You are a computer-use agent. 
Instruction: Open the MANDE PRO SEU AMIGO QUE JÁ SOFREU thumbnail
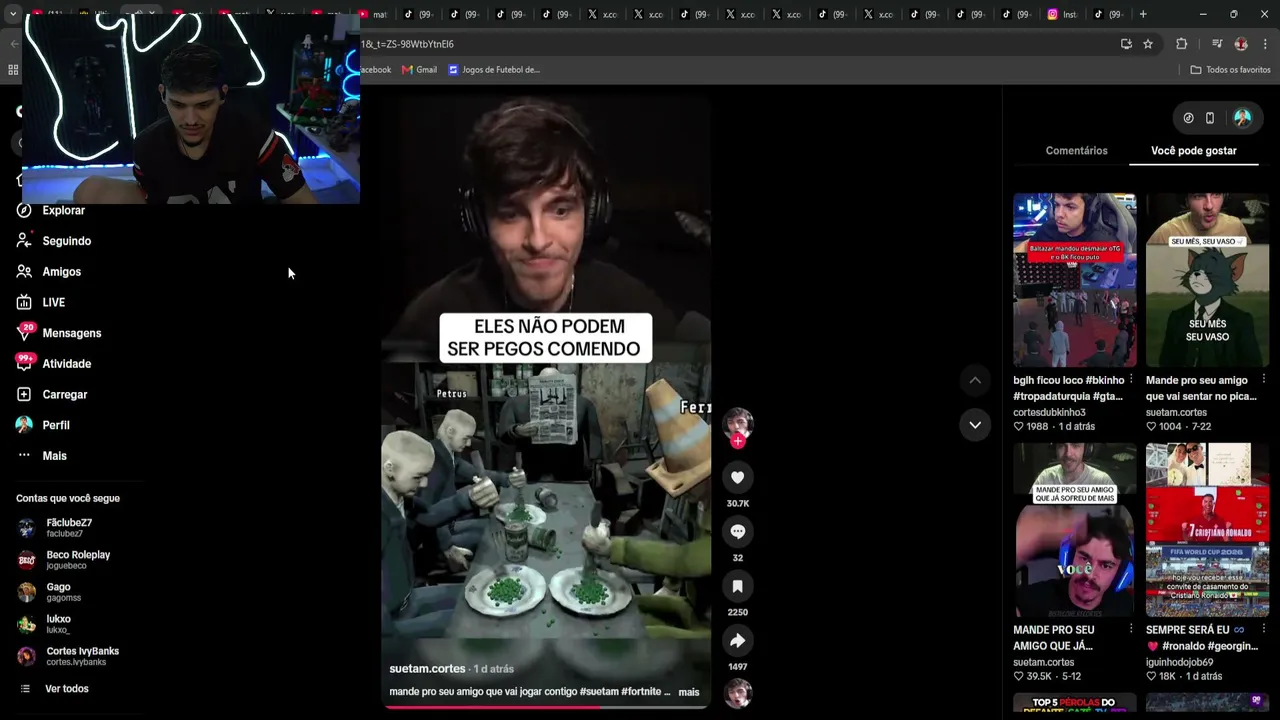point(1074,530)
